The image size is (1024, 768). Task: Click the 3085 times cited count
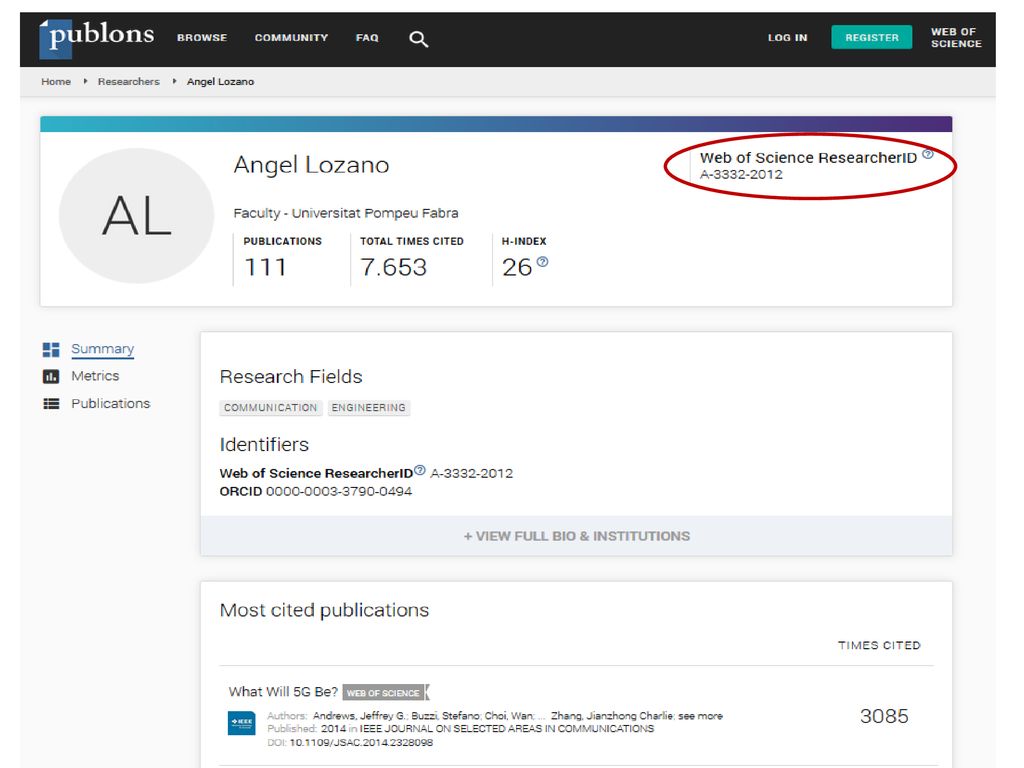[884, 716]
